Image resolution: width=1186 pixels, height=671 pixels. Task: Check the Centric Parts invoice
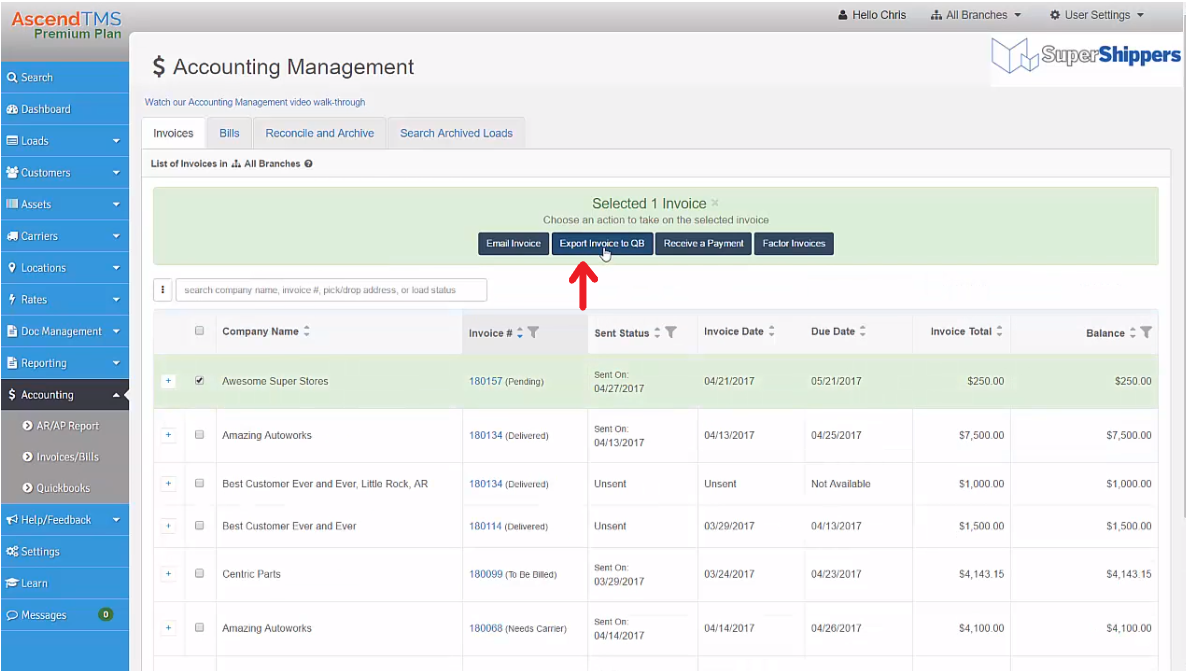point(200,573)
